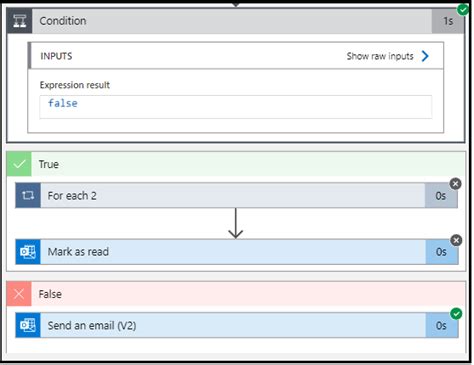
Task: Click the green checkmark of True branch
Action: pos(19,164)
